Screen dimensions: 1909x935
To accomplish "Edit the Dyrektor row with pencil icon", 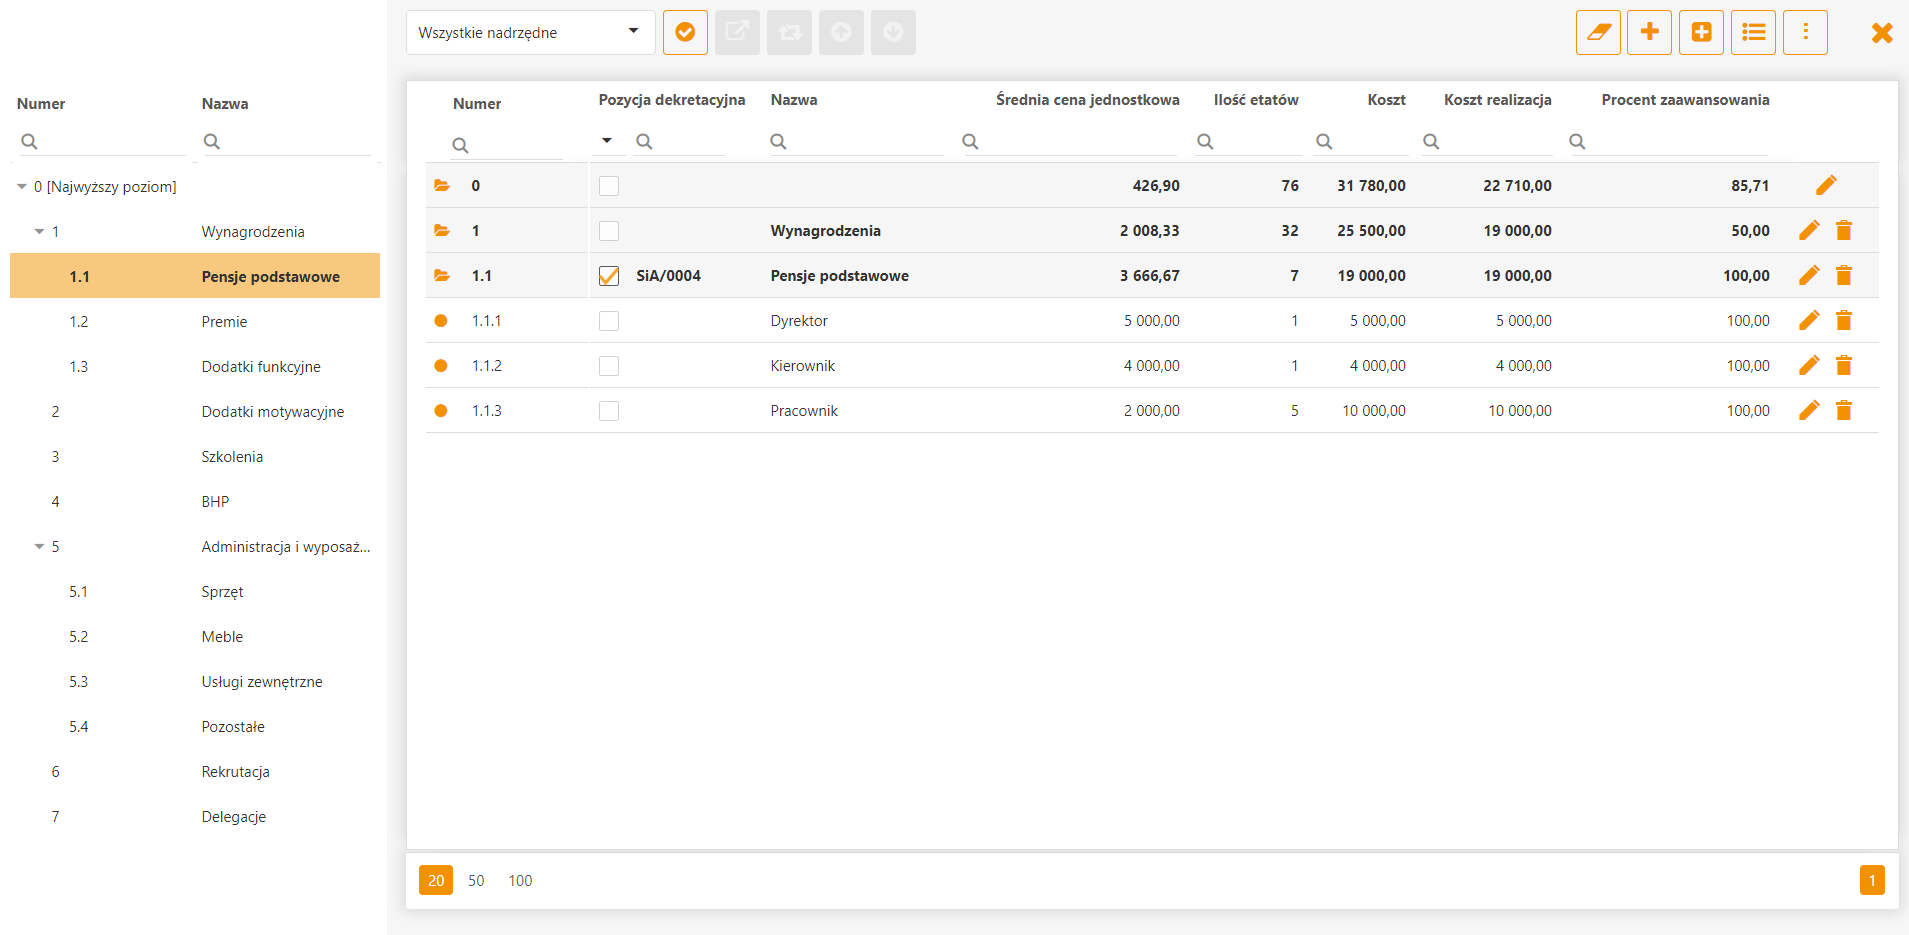I will [1808, 321].
